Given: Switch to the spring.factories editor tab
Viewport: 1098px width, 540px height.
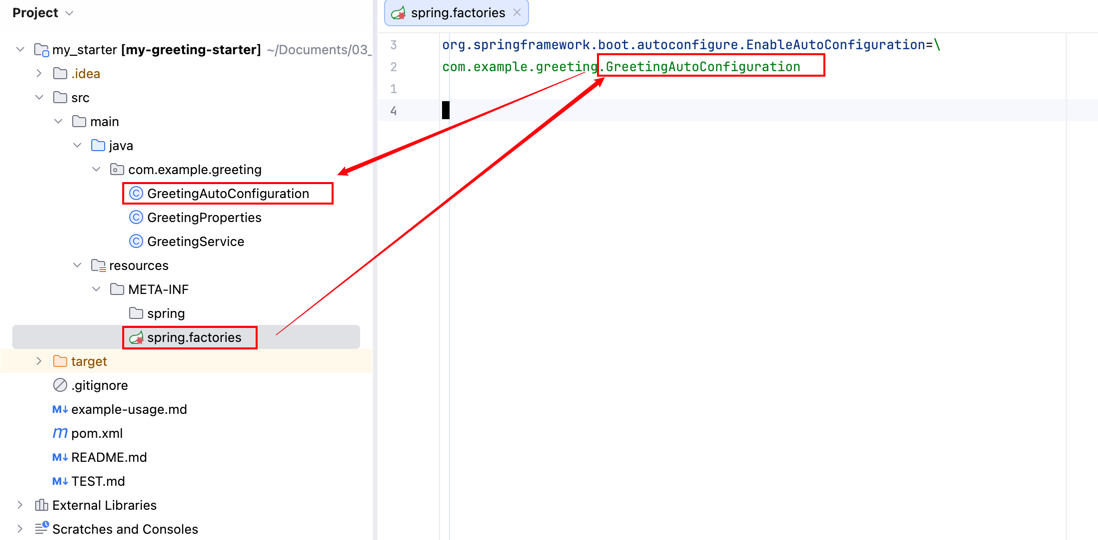Looking at the screenshot, I should point(457,13).
